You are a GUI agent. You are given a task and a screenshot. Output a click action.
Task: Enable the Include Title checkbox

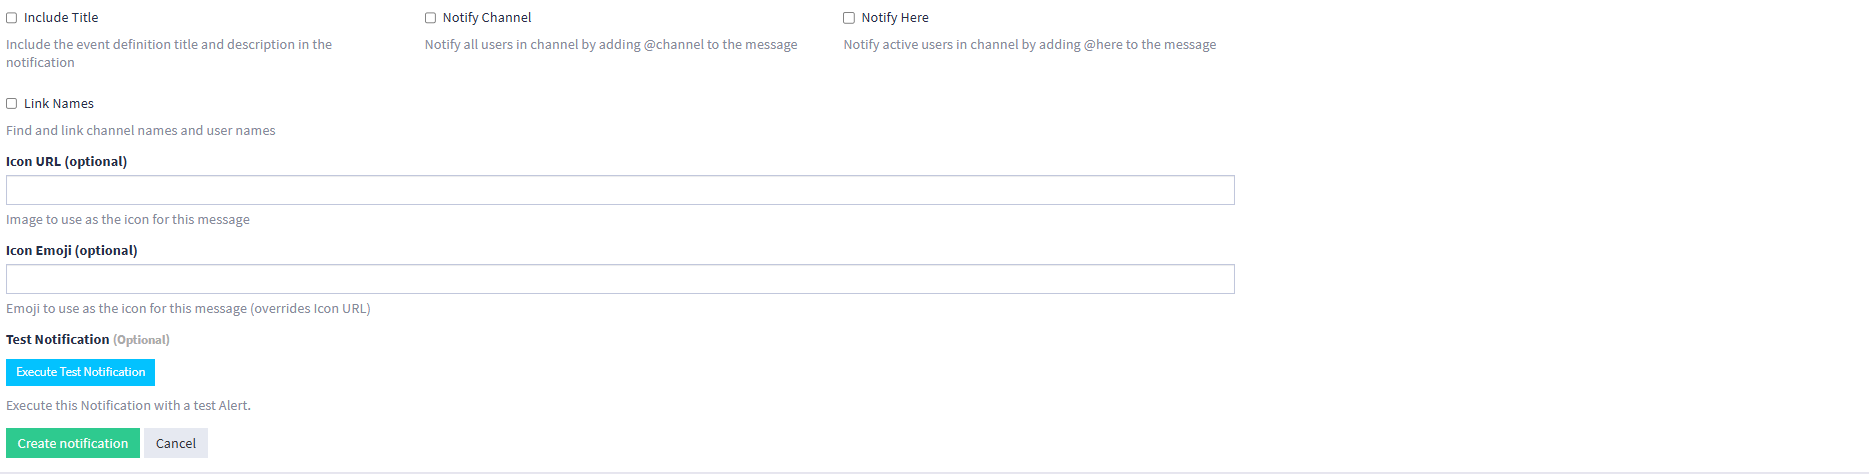(x=12, y=18)
